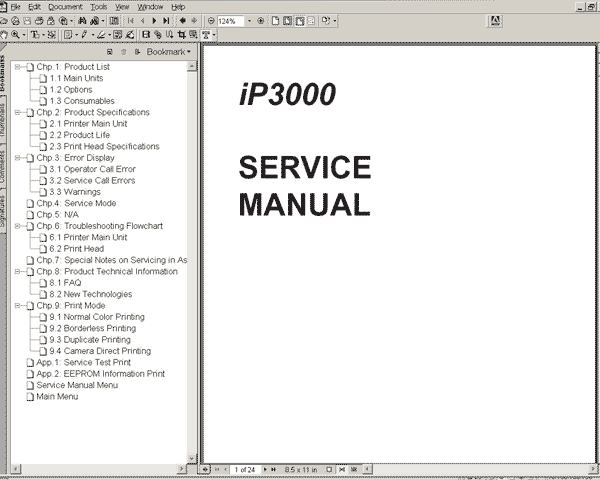The height and width of the screenshot is (480, 600).
Task: Select the Hand tool
Action: point(4,35)
